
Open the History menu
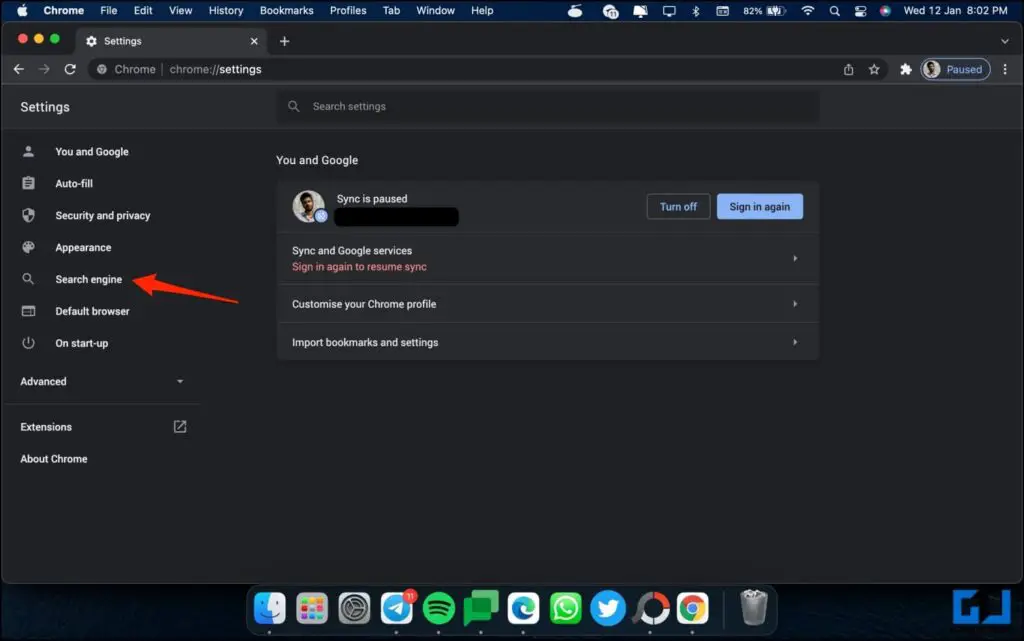pyautogui.click(x=226, y=10)
